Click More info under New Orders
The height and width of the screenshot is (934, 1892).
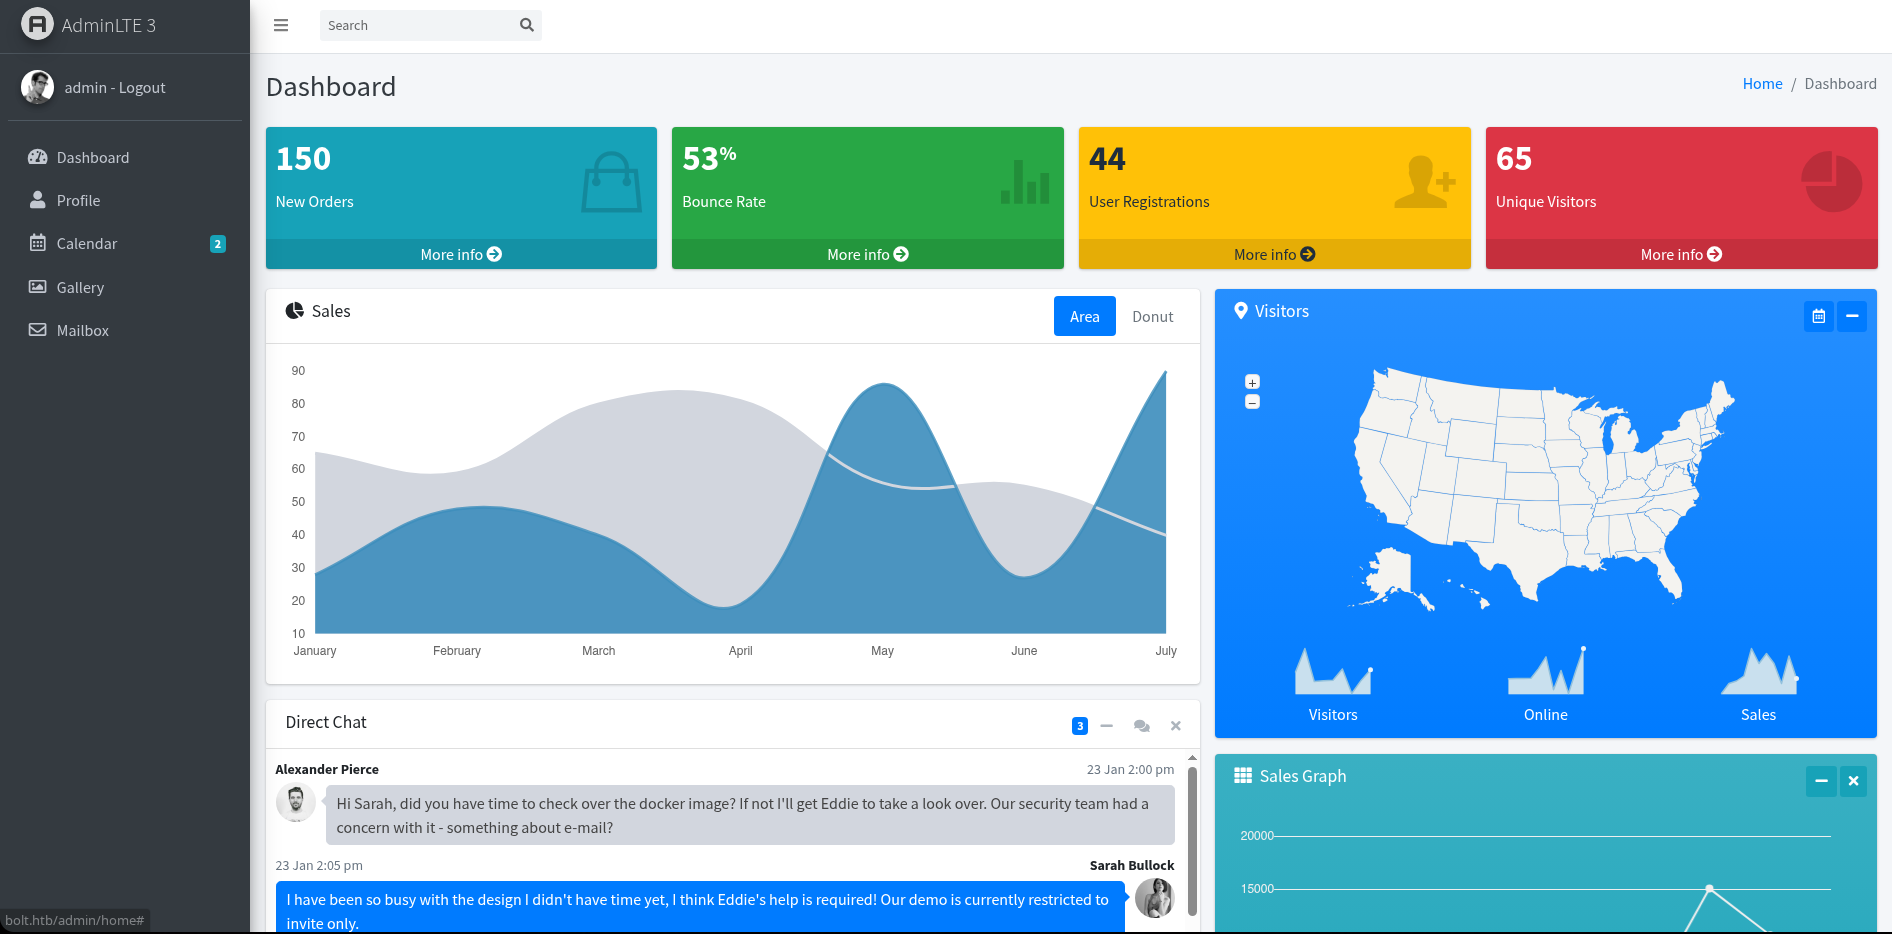pyautogui.click(x=461, y=254)
